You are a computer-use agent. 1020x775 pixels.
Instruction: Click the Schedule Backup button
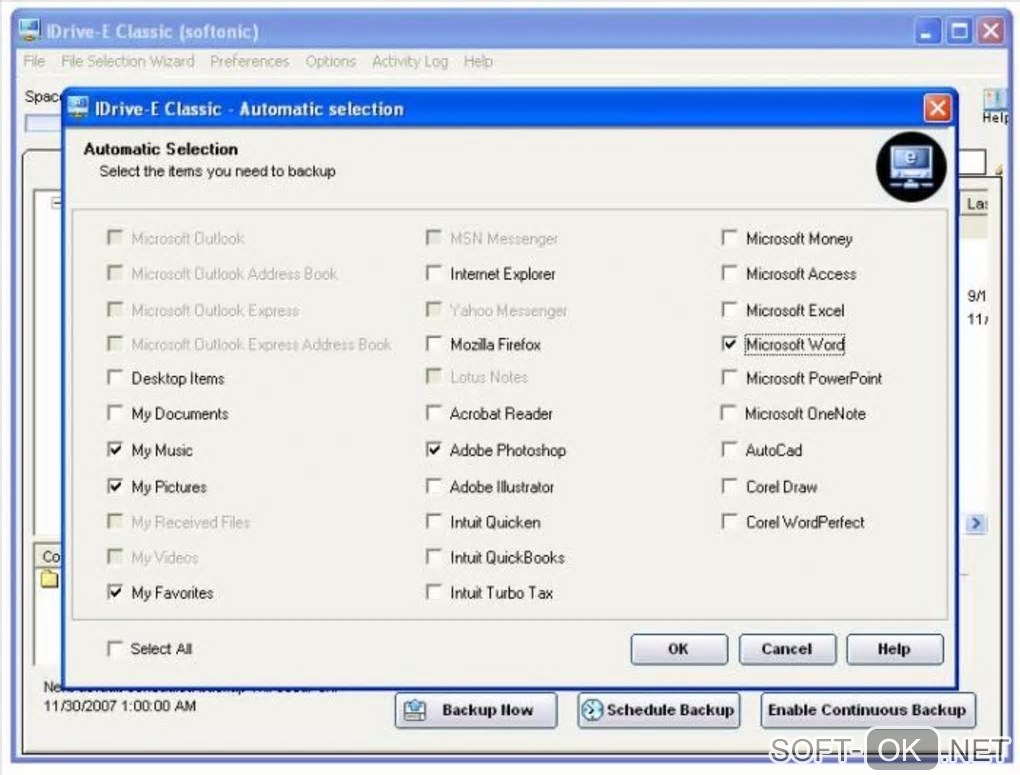click(658, 710)
